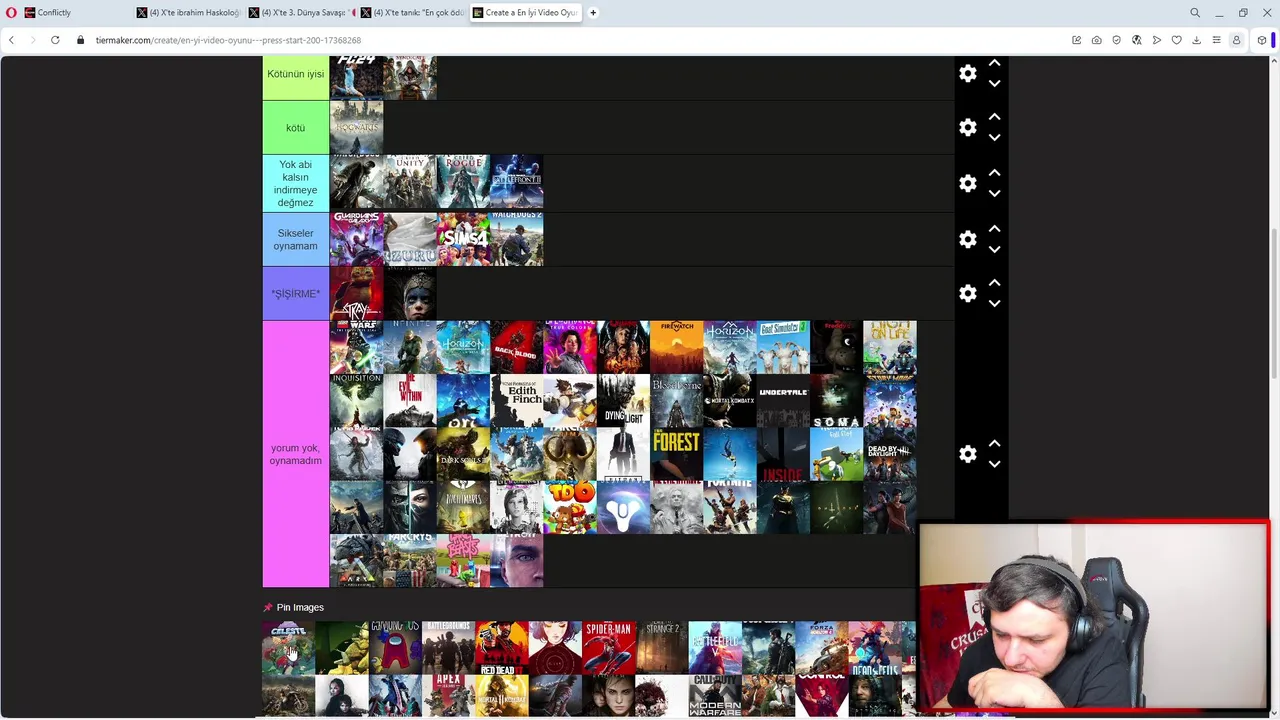Viewport: 1280px width, 720px height.
Task: Open browser extensions cube icon
Action: point(1262,40)
